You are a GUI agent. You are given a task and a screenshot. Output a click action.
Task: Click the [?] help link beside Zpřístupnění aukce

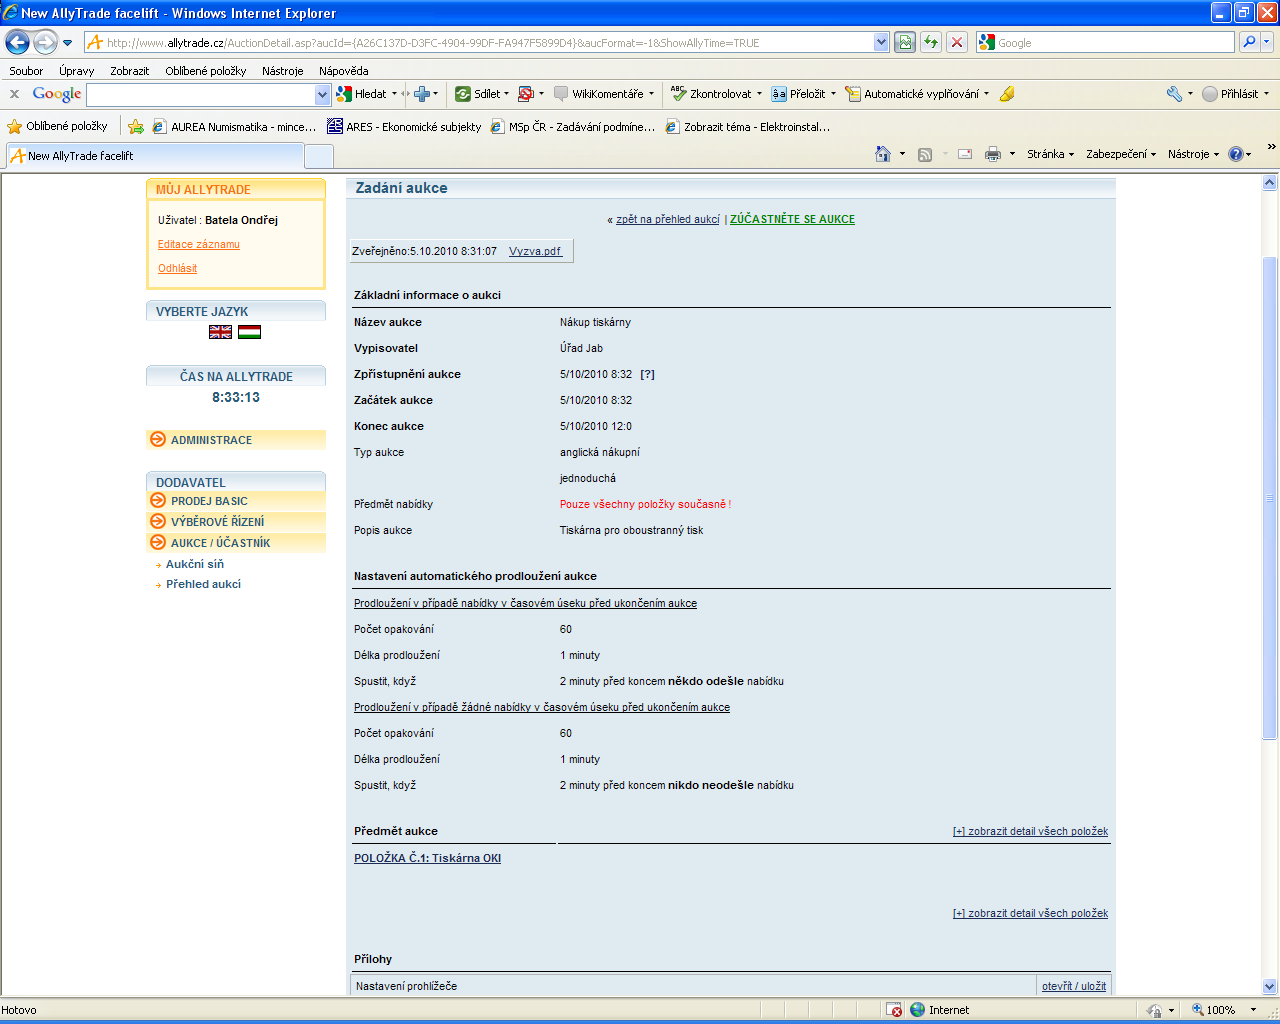[647, 374]
